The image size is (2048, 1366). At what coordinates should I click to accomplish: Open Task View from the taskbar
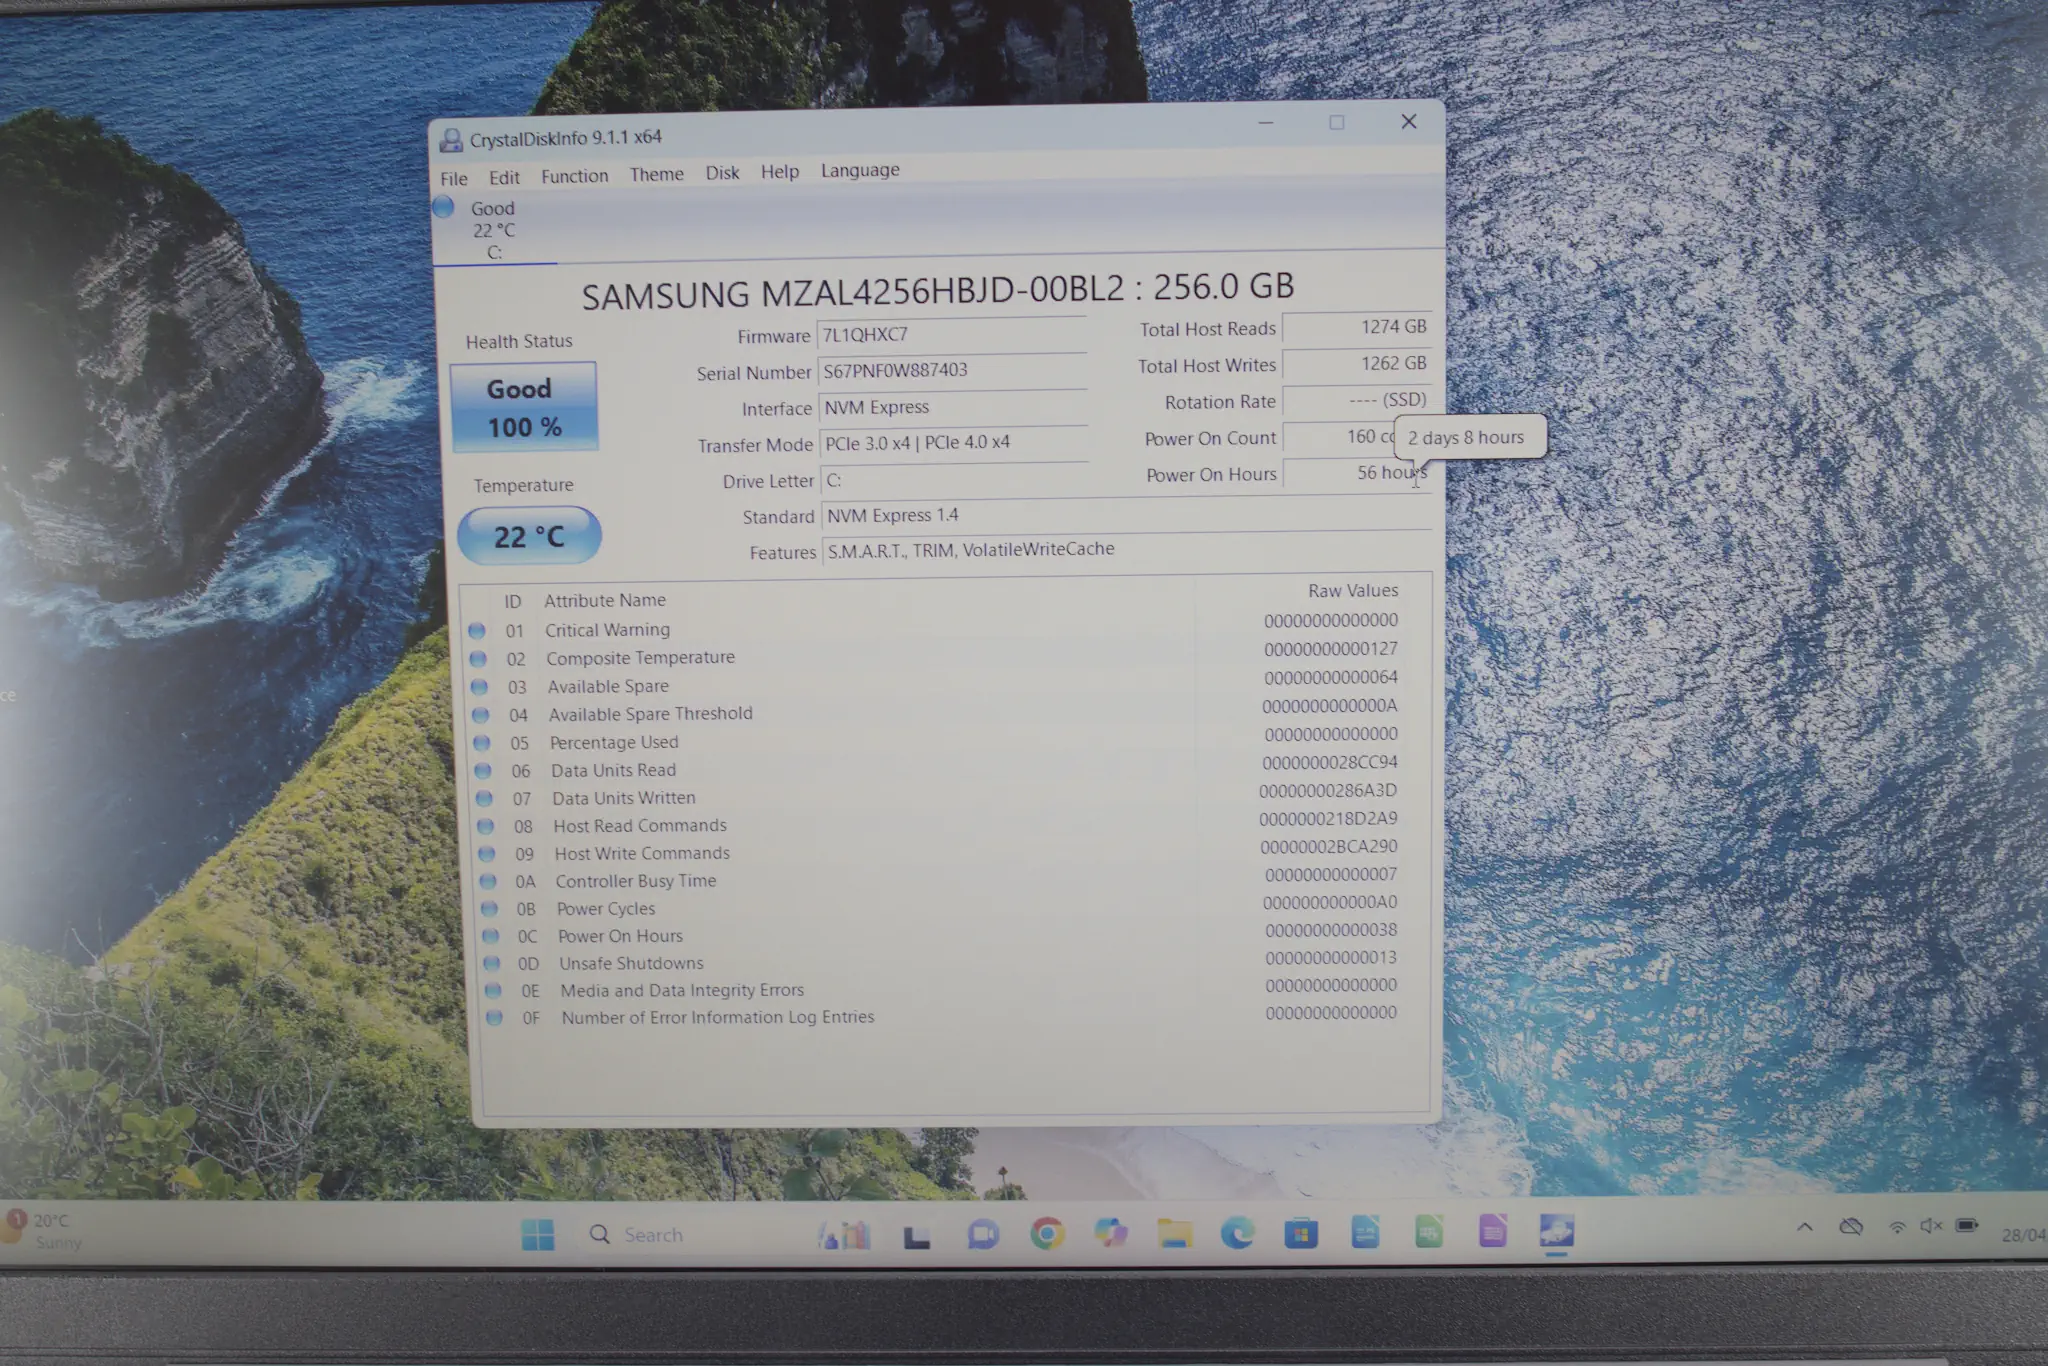coord(916,1238)
